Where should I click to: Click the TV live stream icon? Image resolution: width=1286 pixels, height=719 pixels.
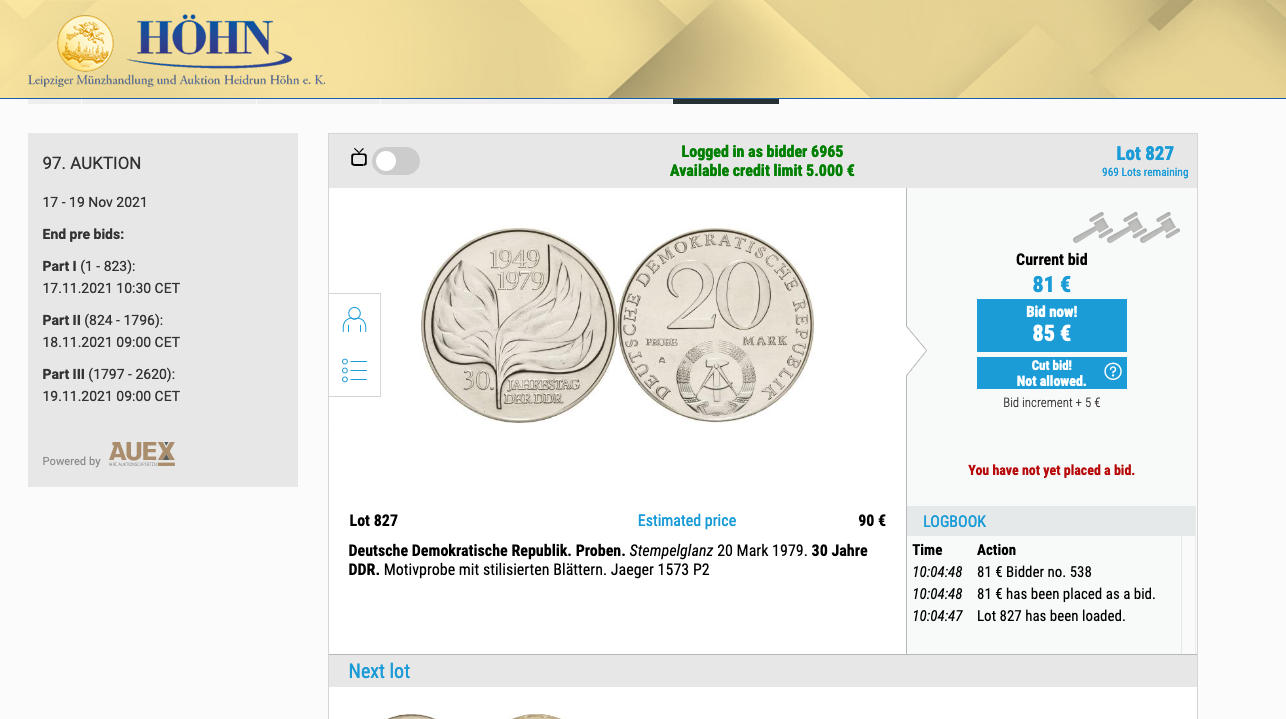click(x=358, y=157)
